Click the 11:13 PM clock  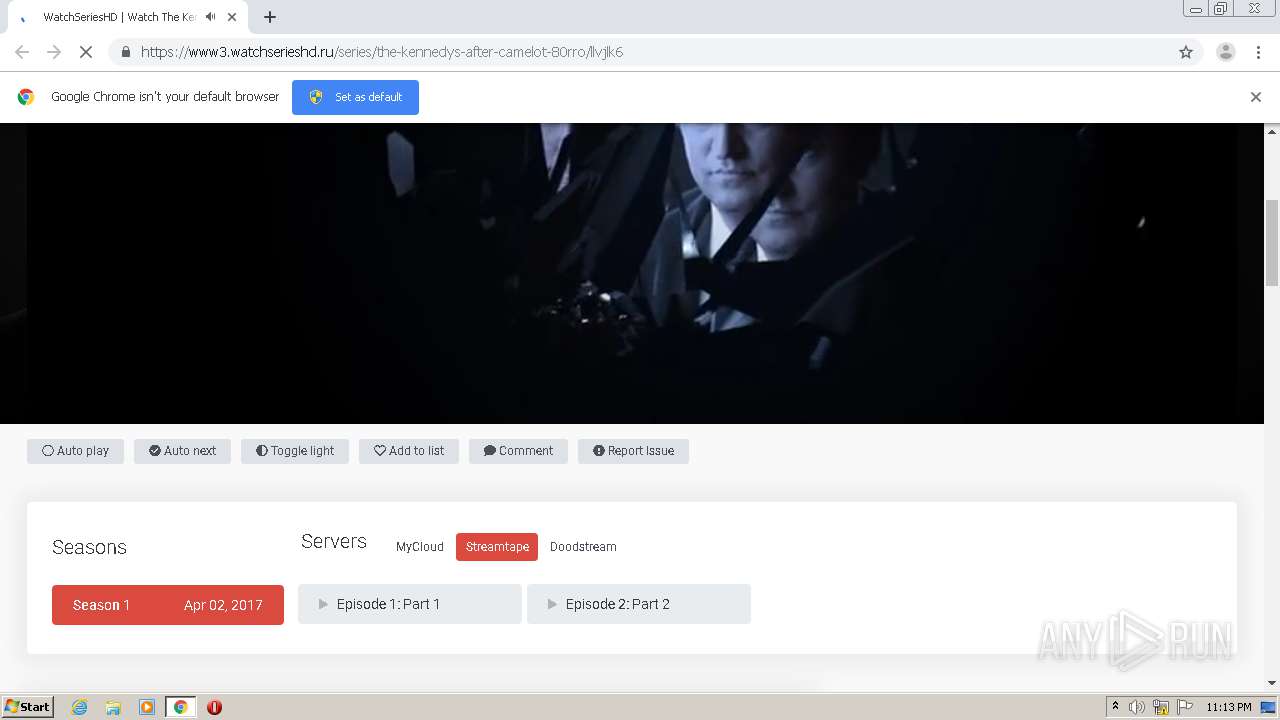[x=1229, y=707]
